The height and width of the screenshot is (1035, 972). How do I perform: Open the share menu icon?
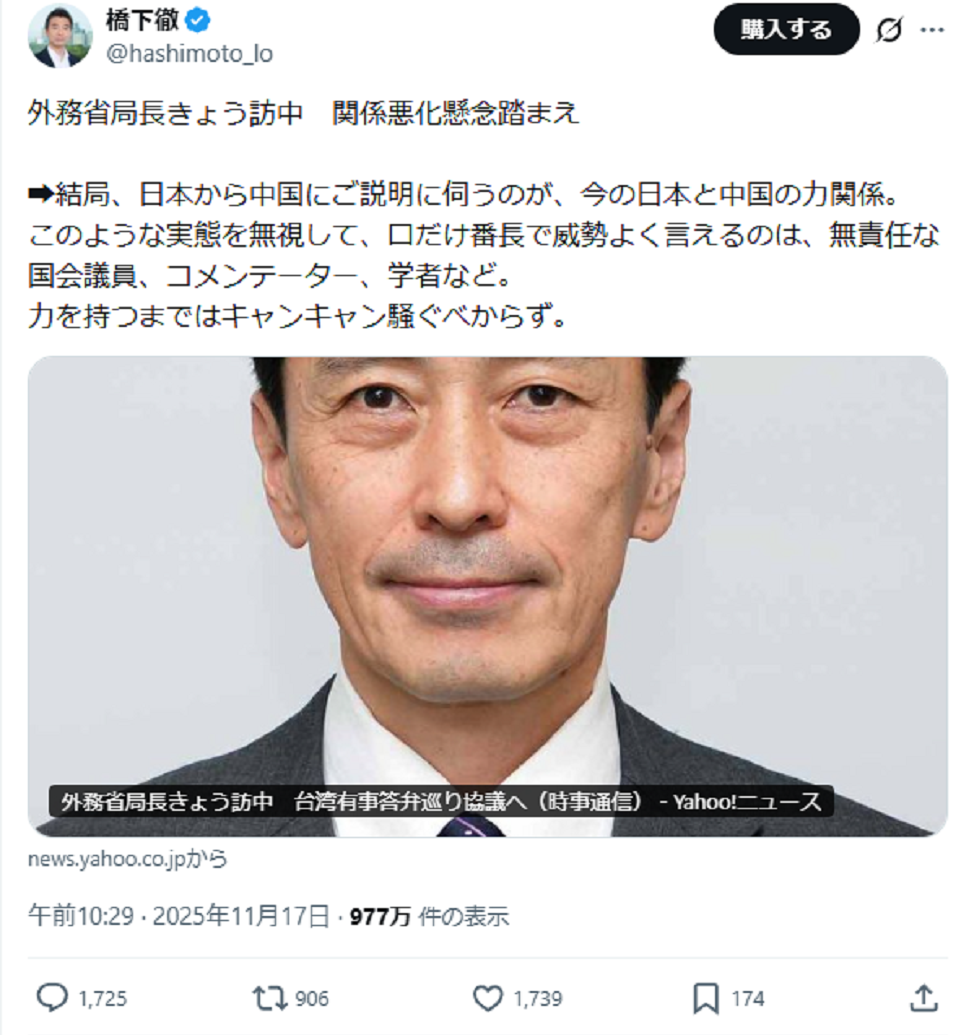click(924, 998)
